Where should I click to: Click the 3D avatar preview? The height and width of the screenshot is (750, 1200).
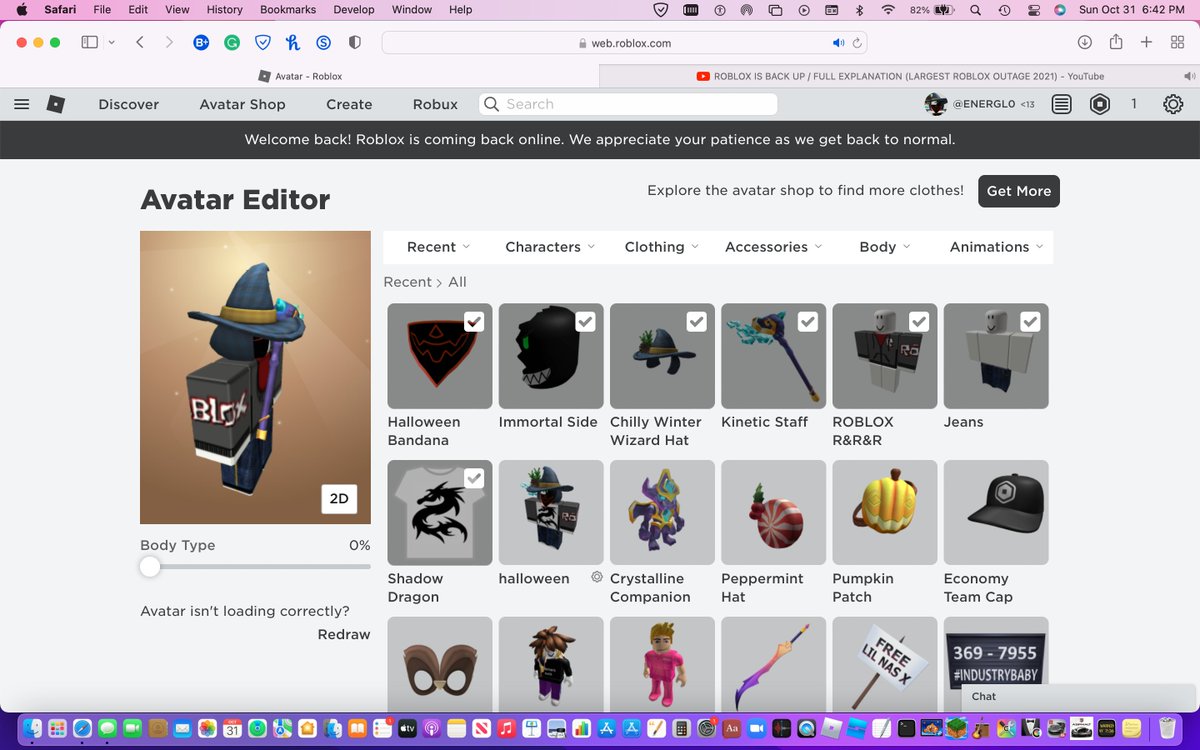pyautogui.click(x=255, y=378)
